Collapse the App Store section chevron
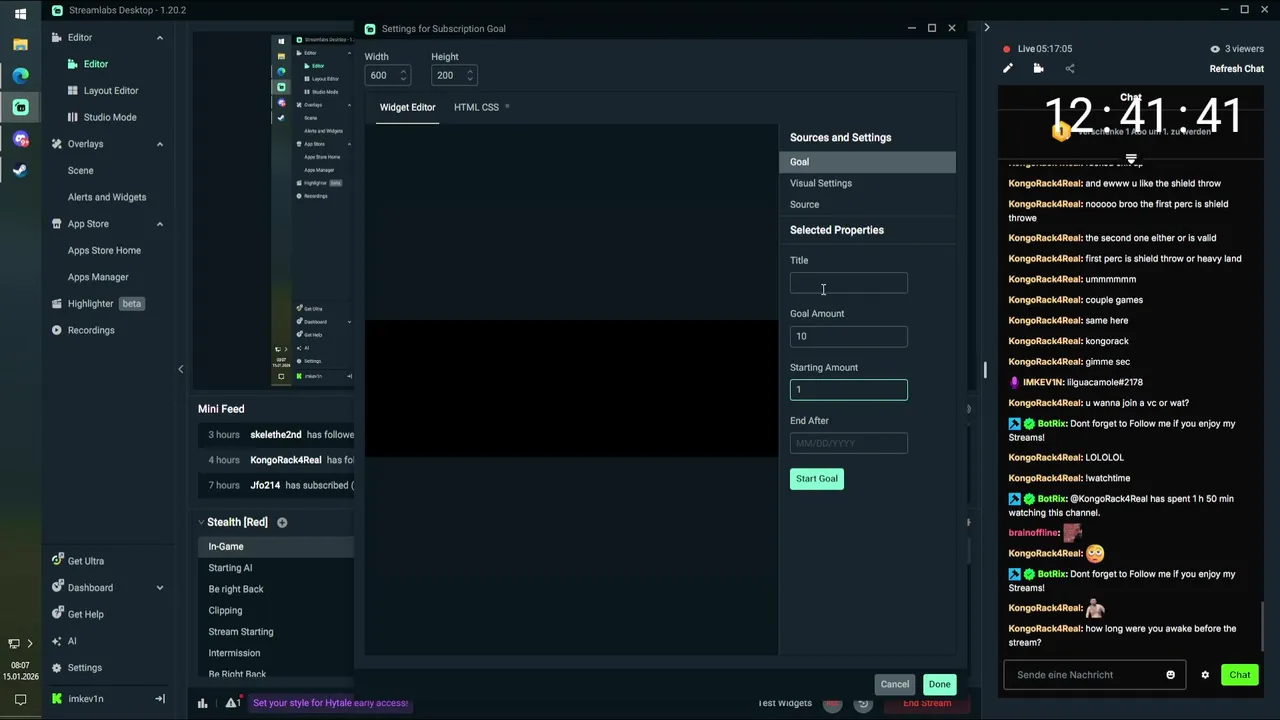This screenshot has height=720, width=1280. point(160,224)
